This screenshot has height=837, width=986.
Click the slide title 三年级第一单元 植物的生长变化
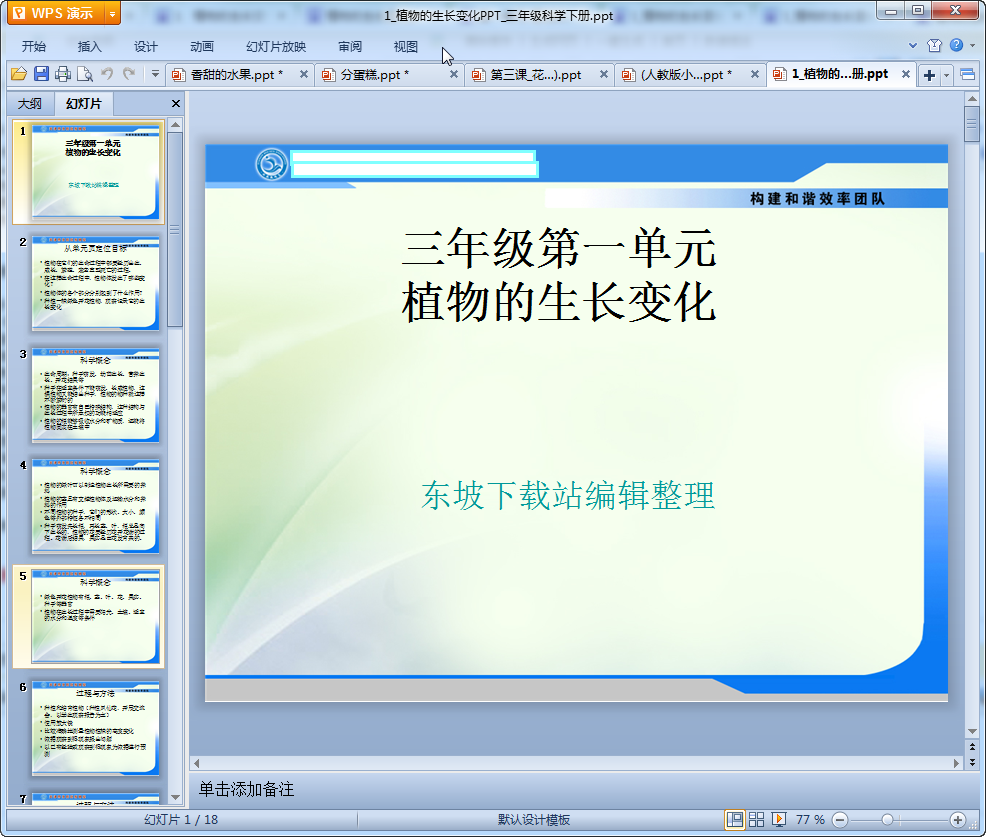(559, 275)
